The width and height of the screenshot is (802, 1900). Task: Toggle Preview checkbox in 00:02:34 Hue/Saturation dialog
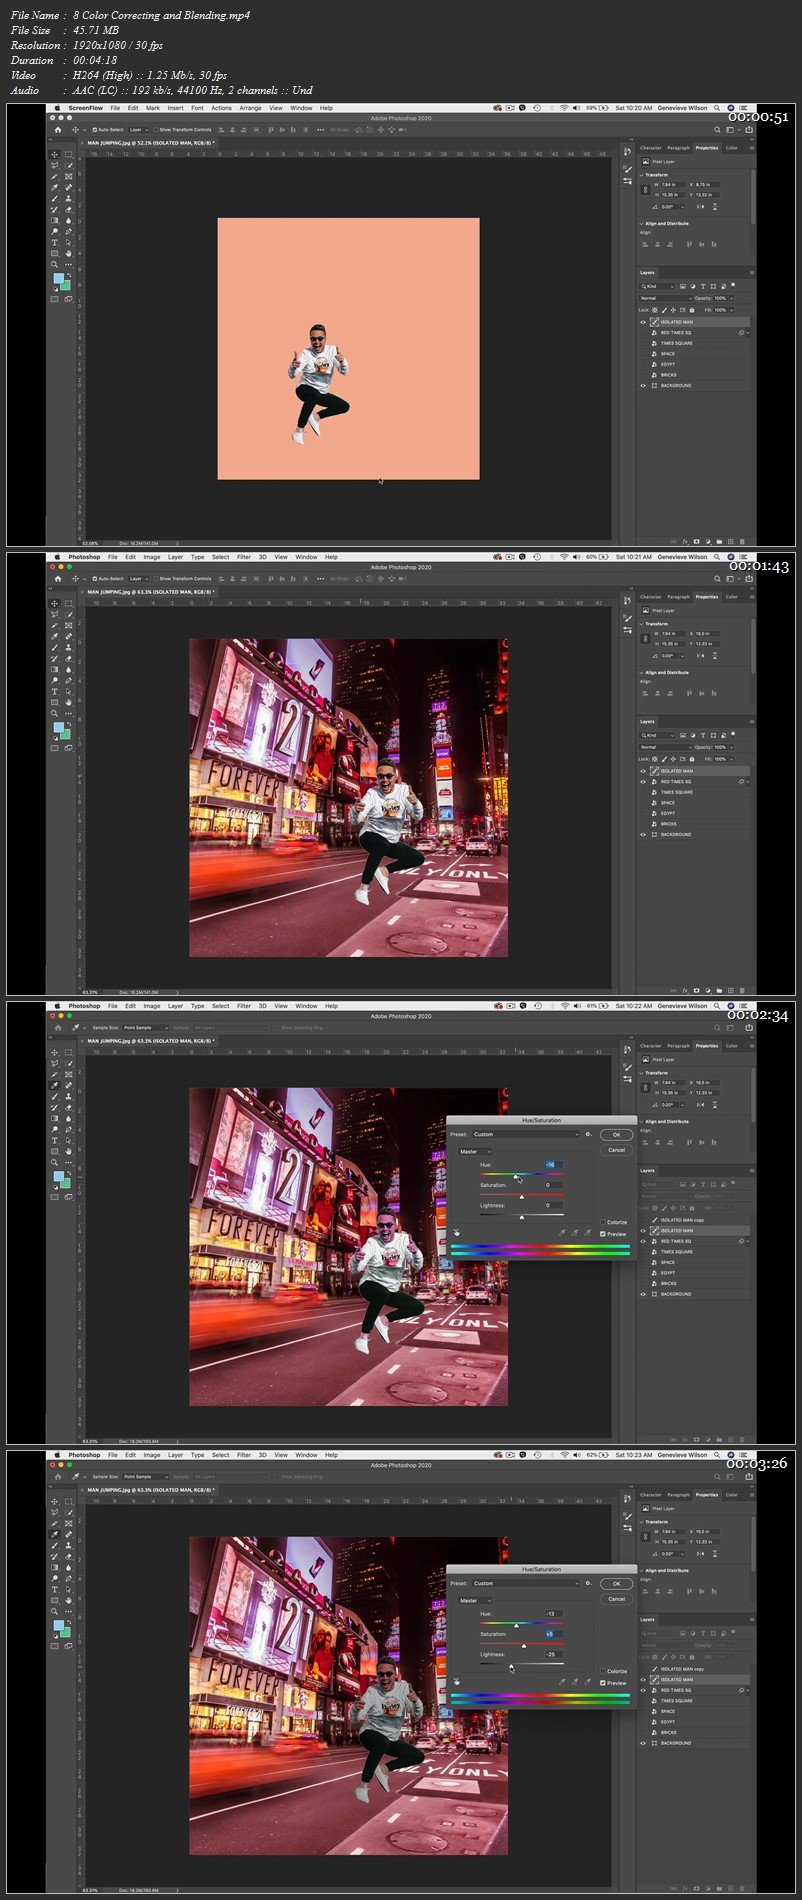click(602, 1234)
